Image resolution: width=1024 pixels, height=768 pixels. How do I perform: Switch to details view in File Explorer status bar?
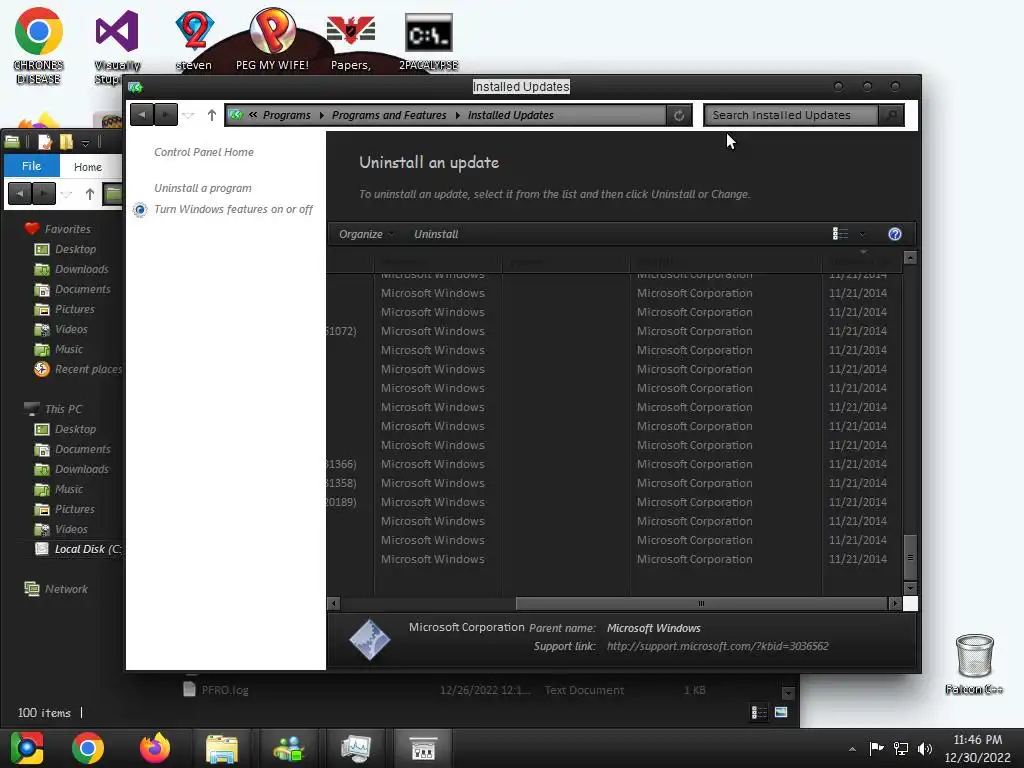[x=759, y=712]
